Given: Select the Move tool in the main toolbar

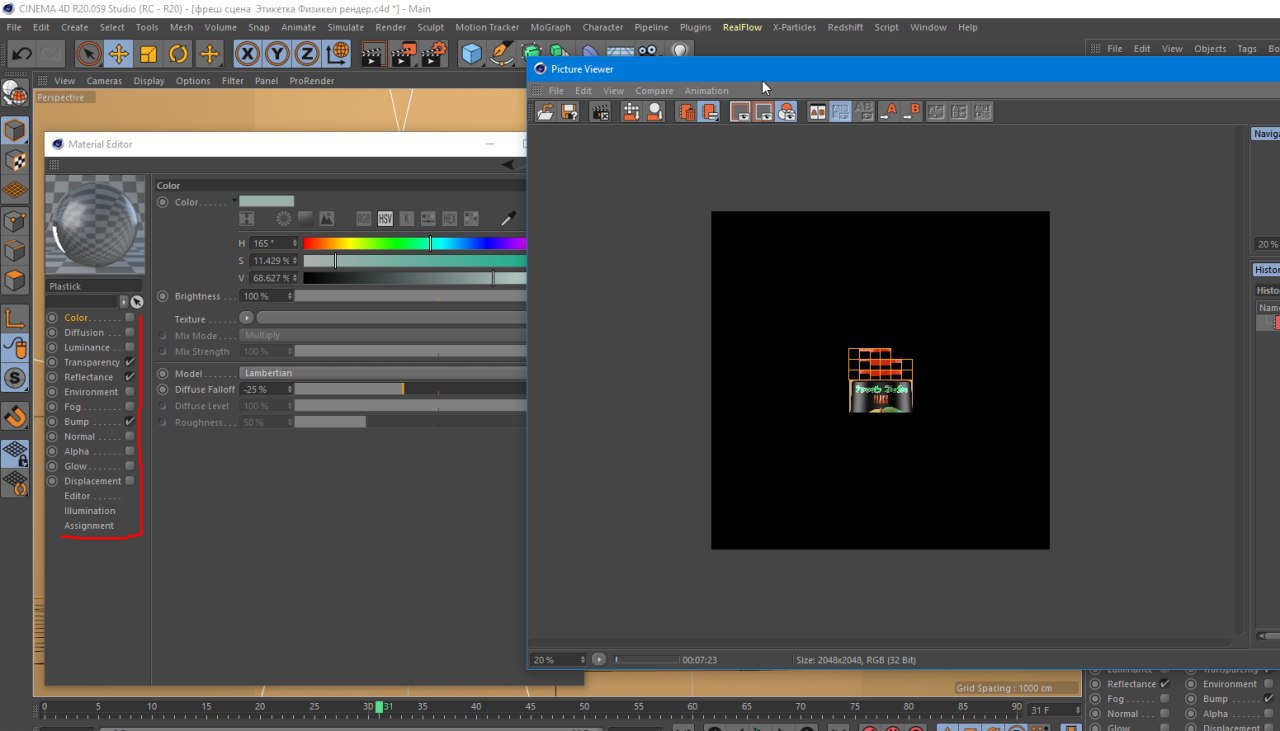Looking at the screenshot, I should (118, 54).
